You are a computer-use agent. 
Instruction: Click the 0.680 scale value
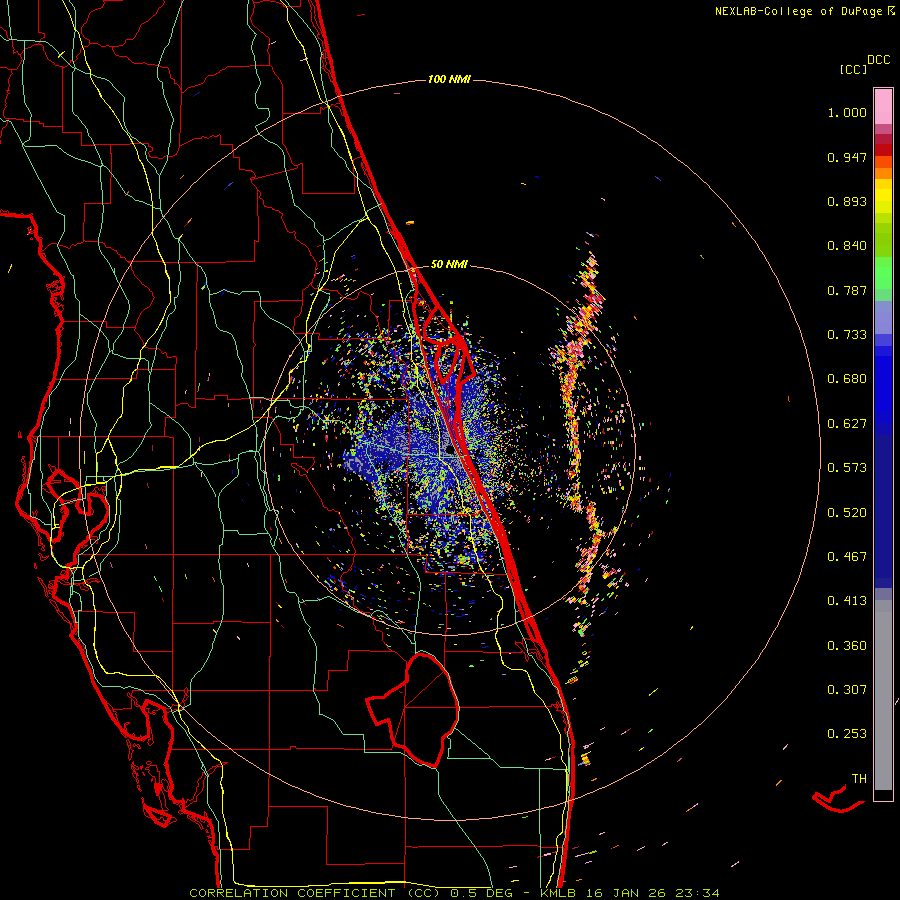click(847, 379)
